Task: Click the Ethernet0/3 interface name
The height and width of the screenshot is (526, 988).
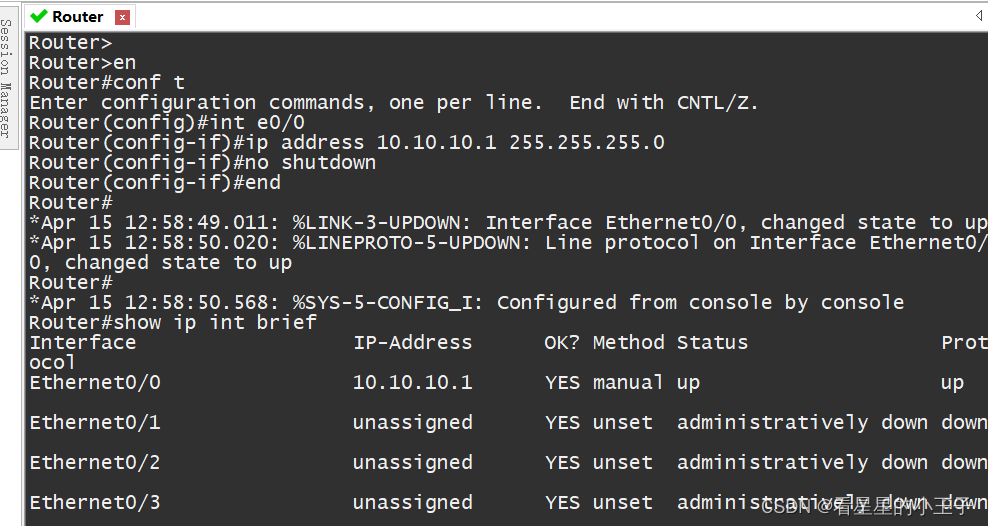Action: tap(95, 503)
